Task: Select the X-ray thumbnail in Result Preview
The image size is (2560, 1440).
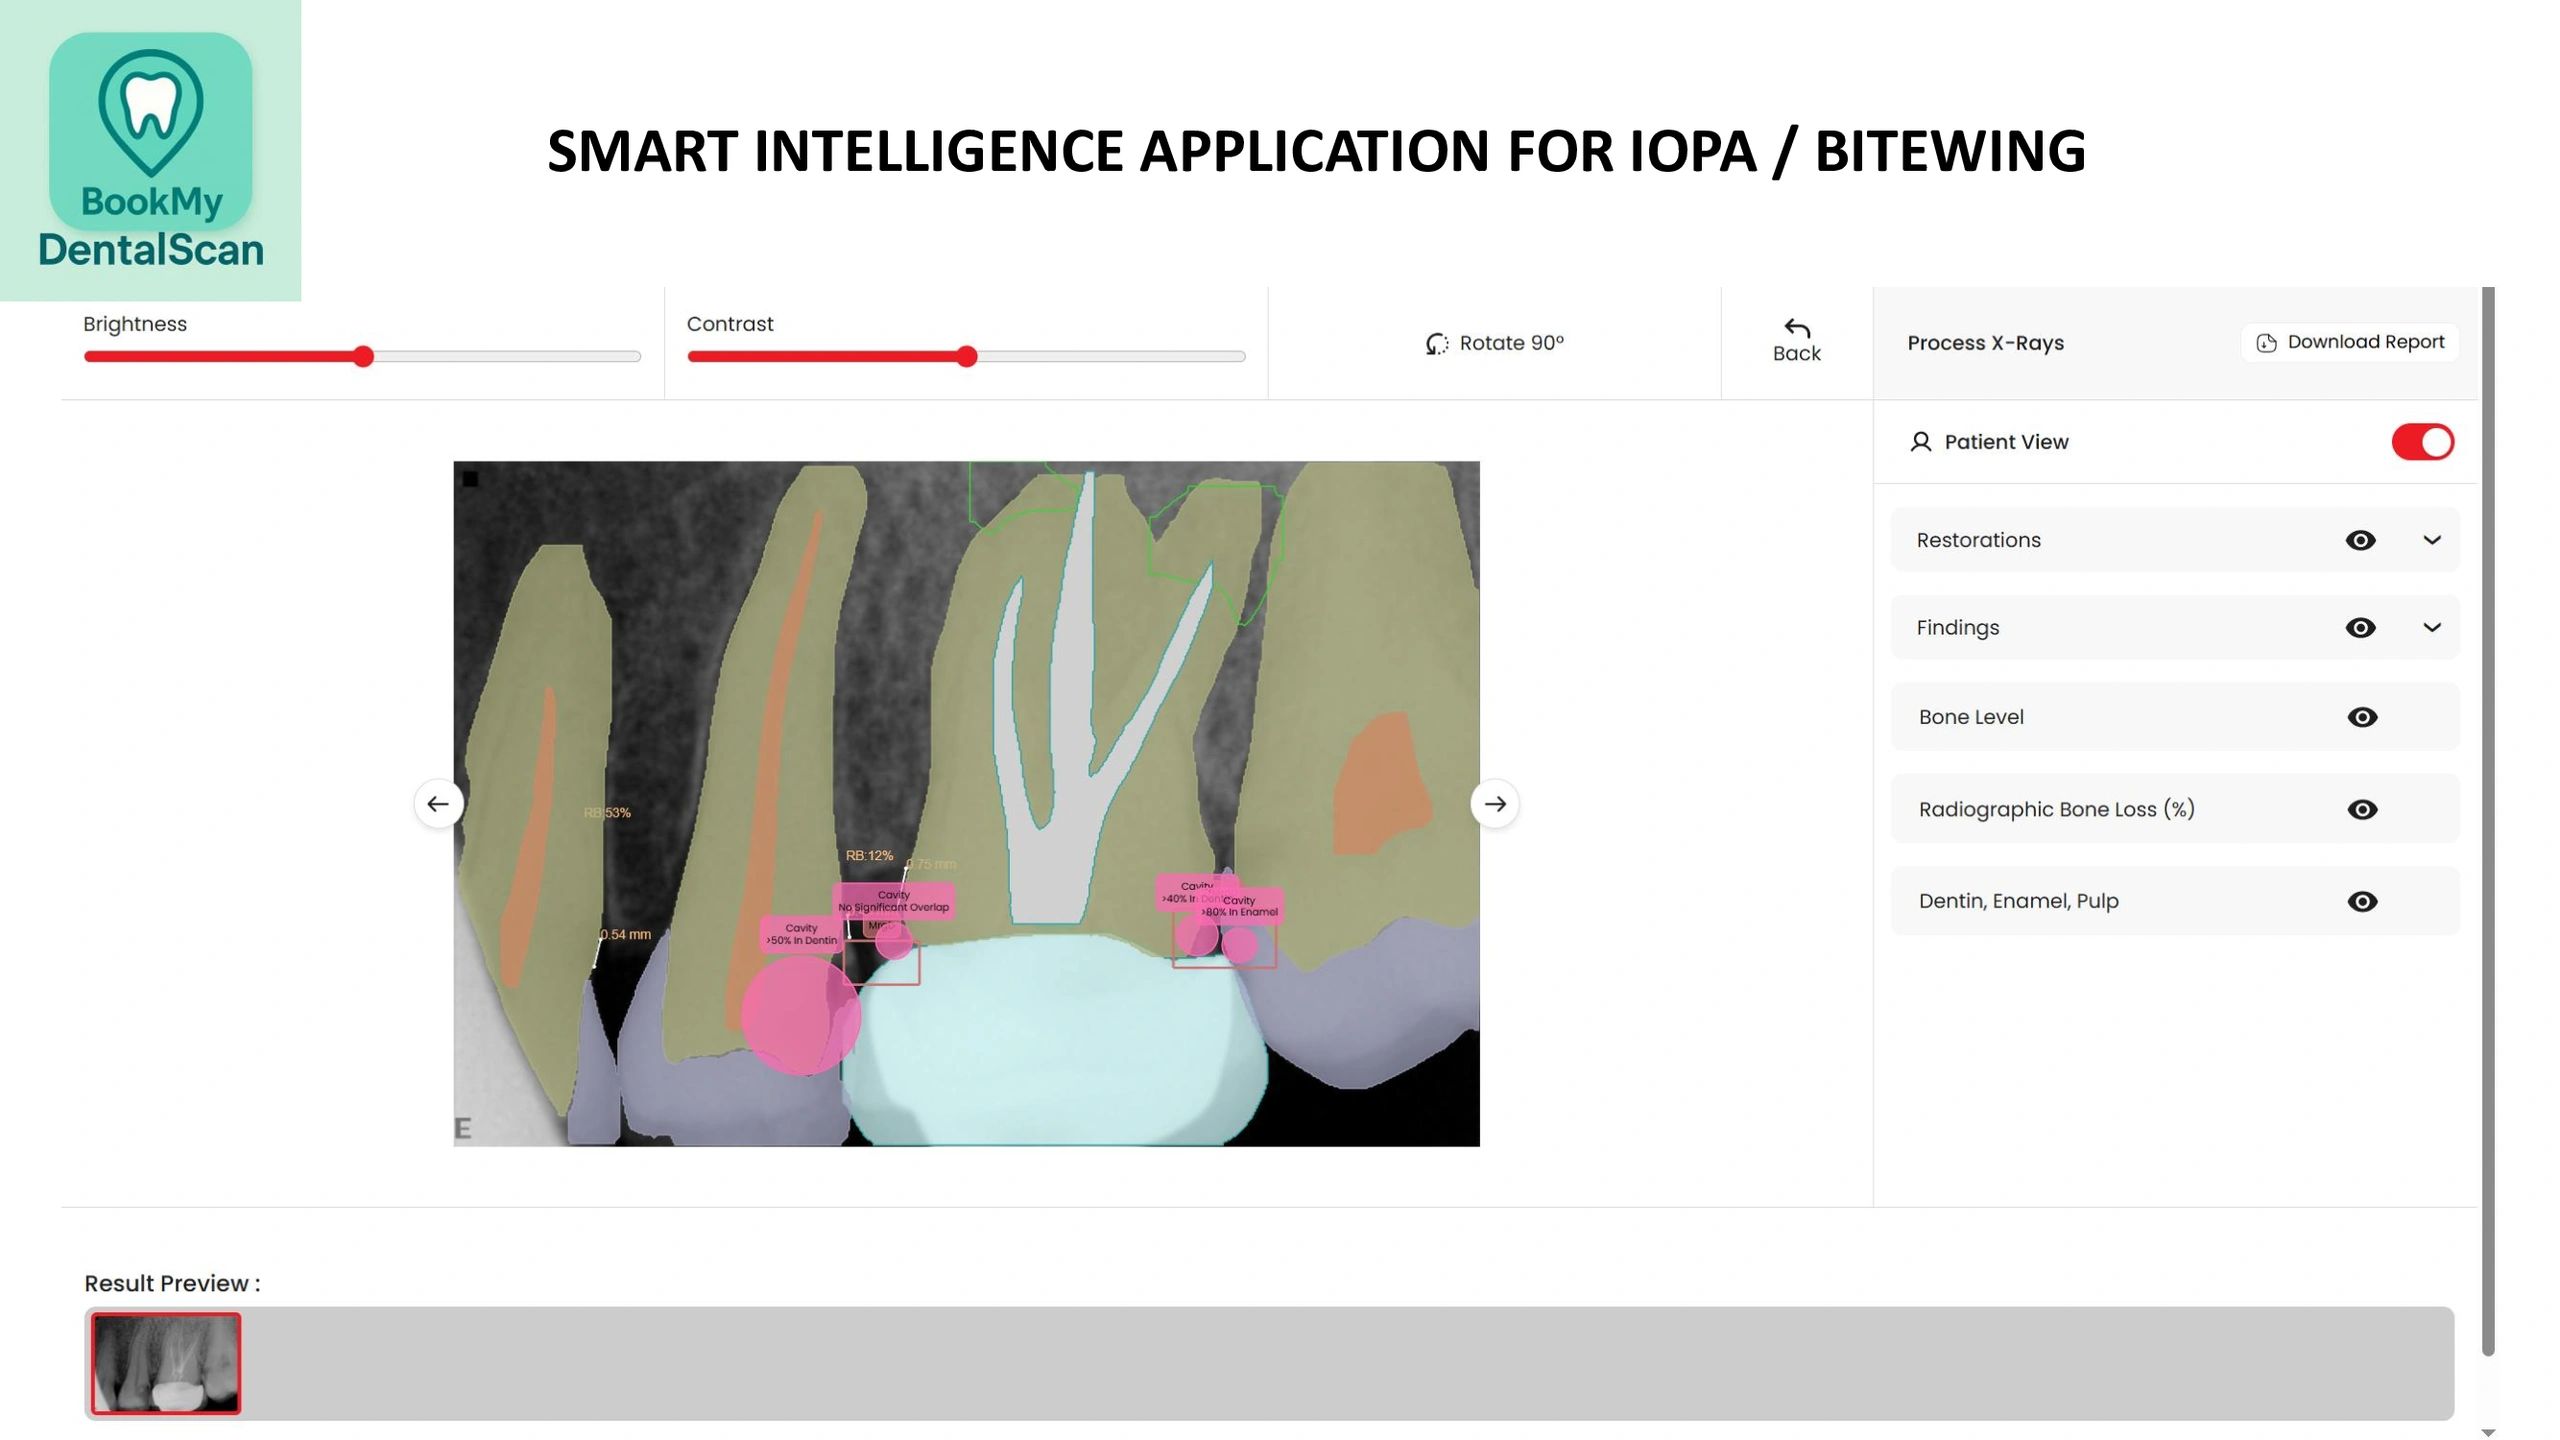Action: point(166,1363)
